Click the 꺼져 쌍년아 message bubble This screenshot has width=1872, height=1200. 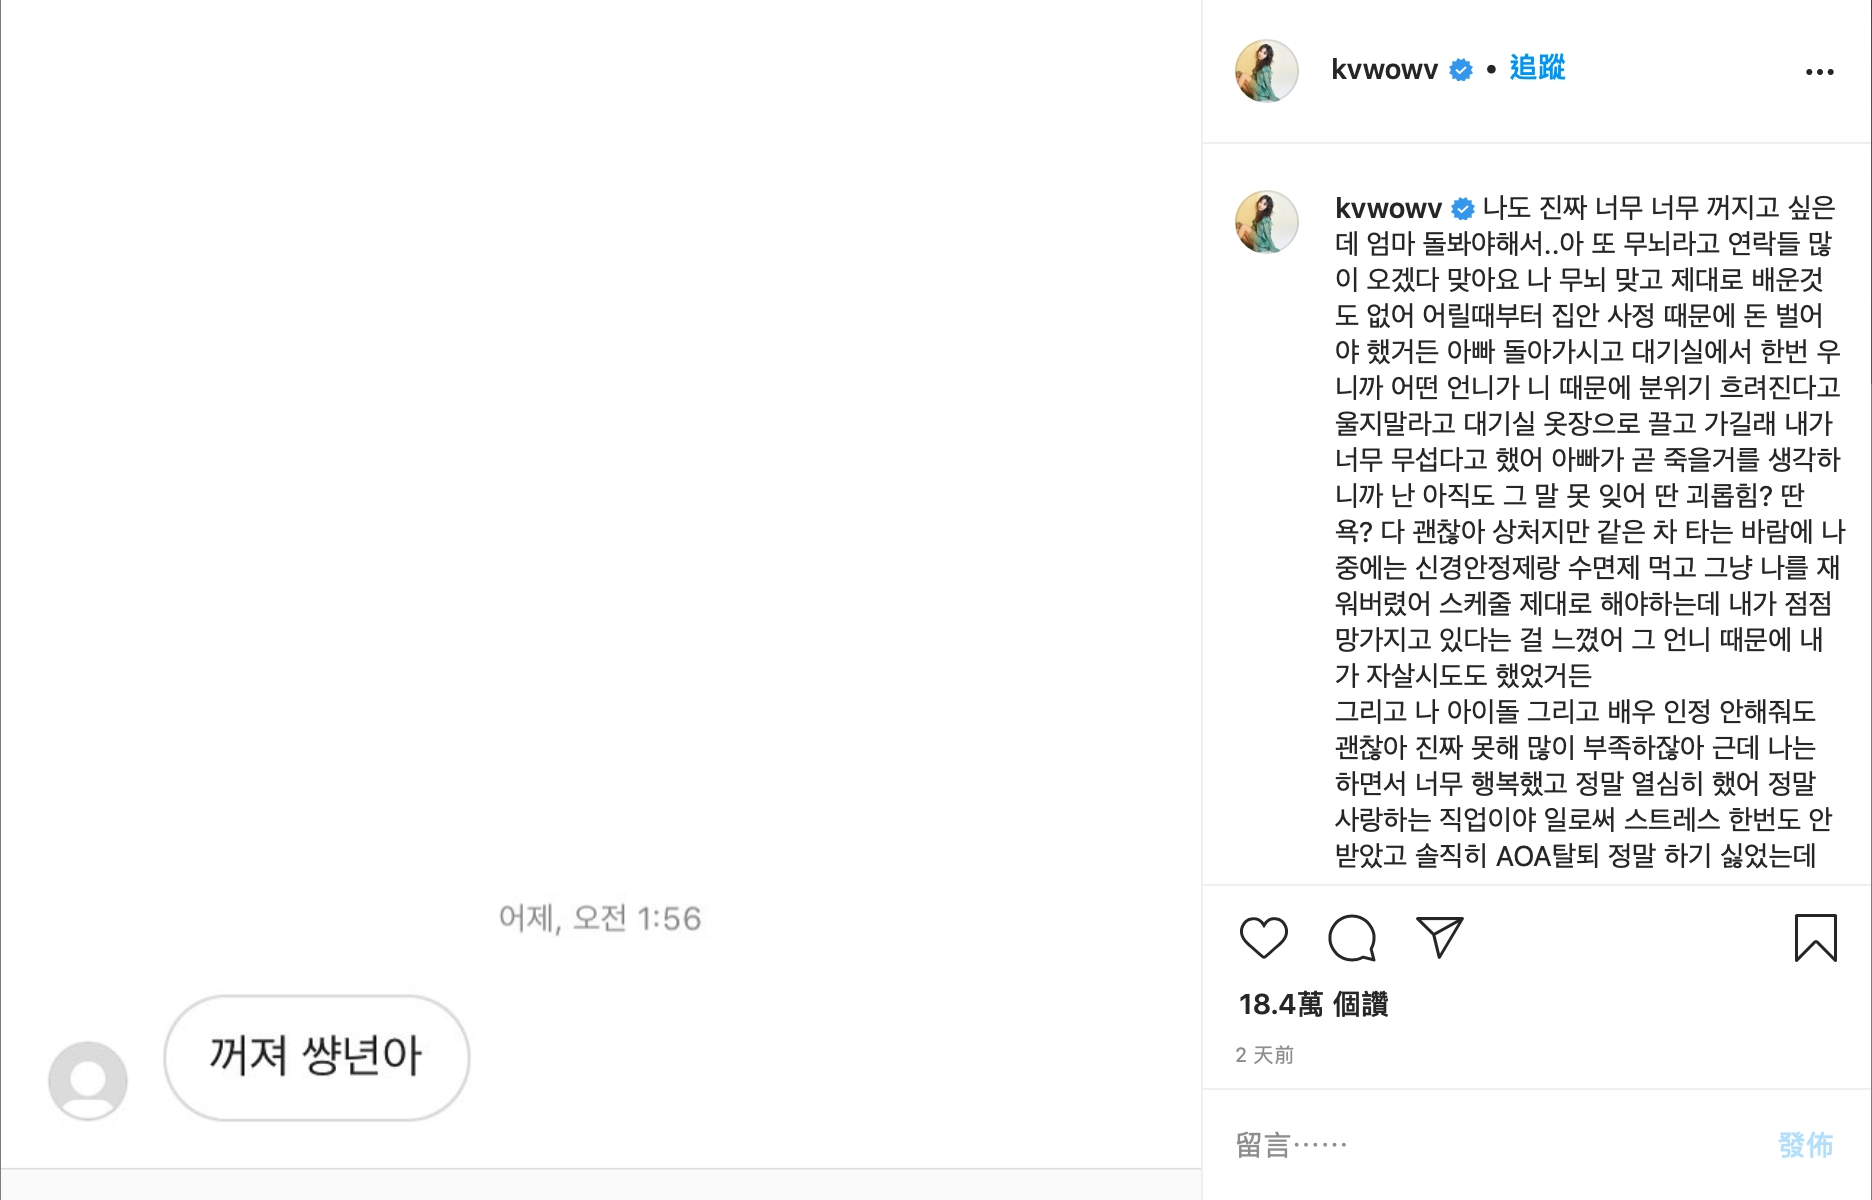pyautogui.click(x=318, y=1057)
